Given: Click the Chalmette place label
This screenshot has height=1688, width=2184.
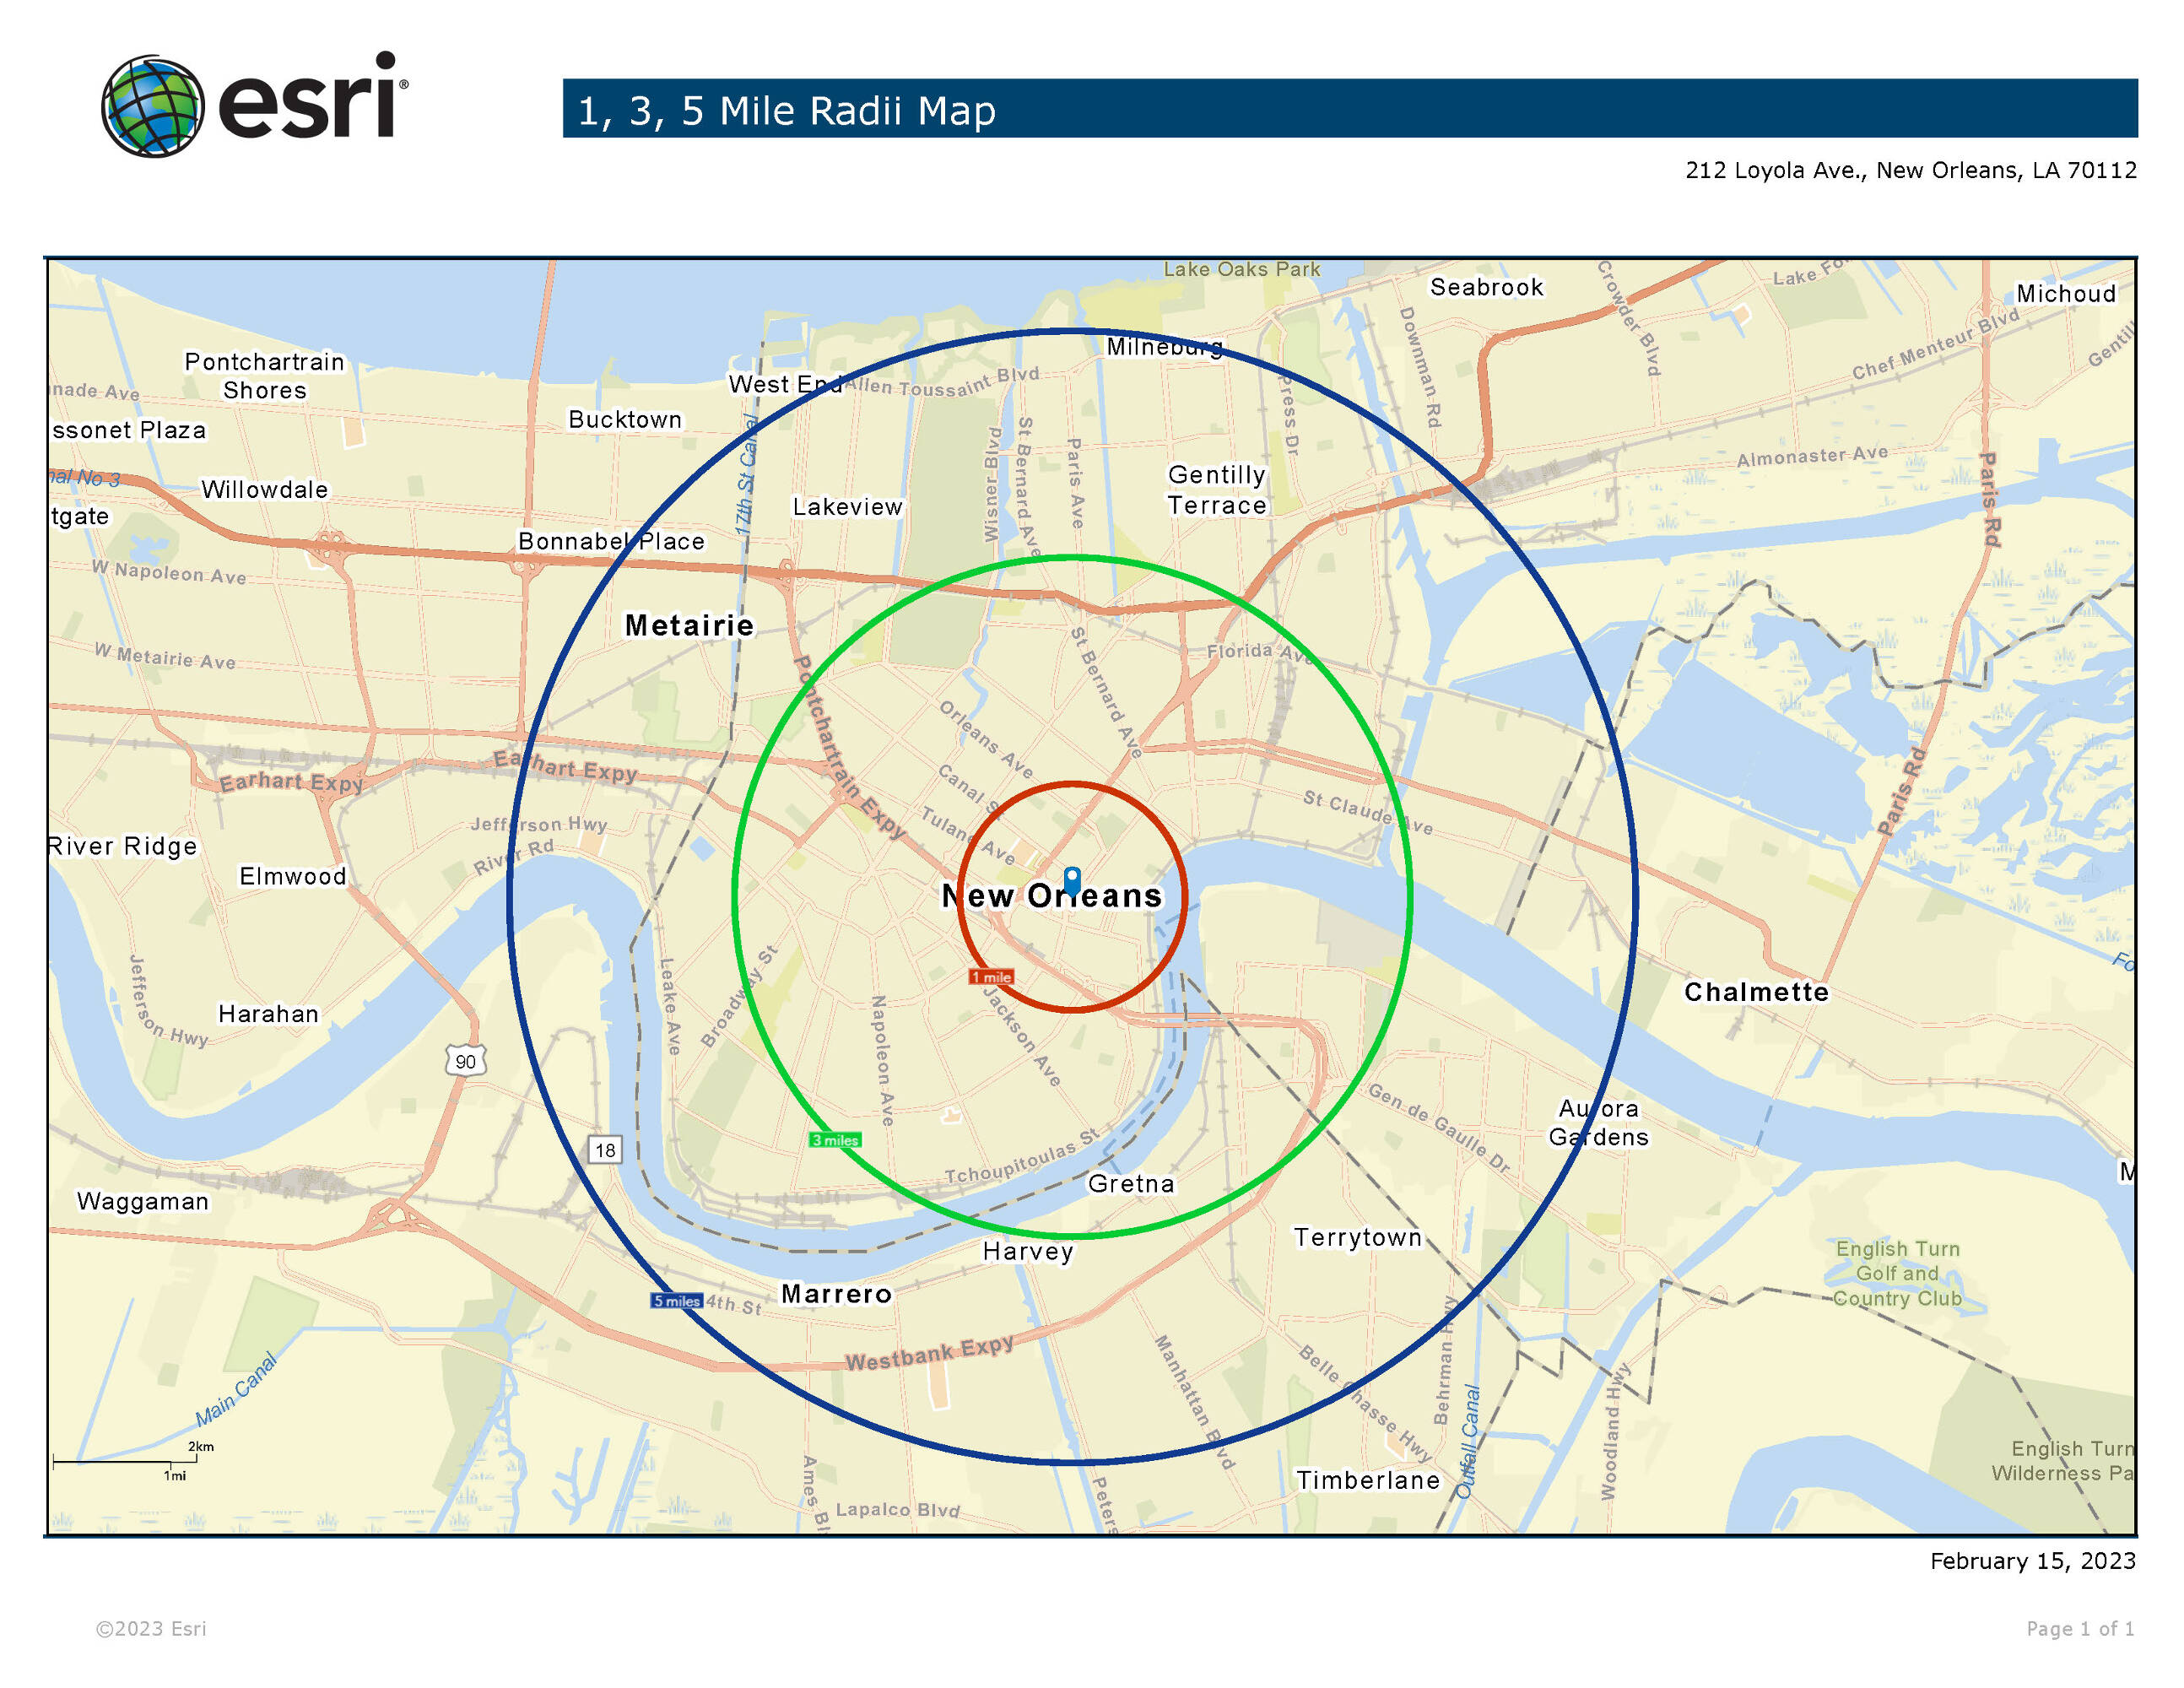Looking at the screenshot, I should click(x=1756, y=992).
